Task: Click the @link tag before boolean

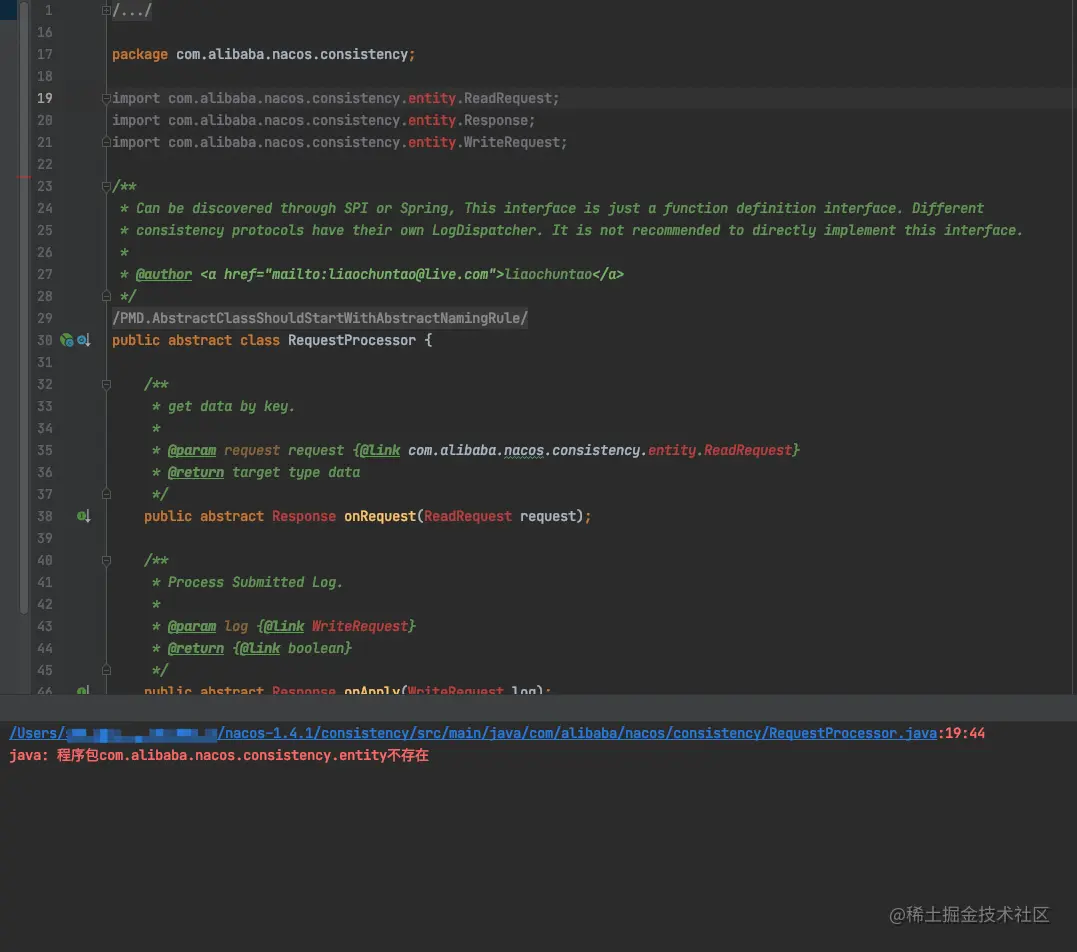Action: coord(260,648)
